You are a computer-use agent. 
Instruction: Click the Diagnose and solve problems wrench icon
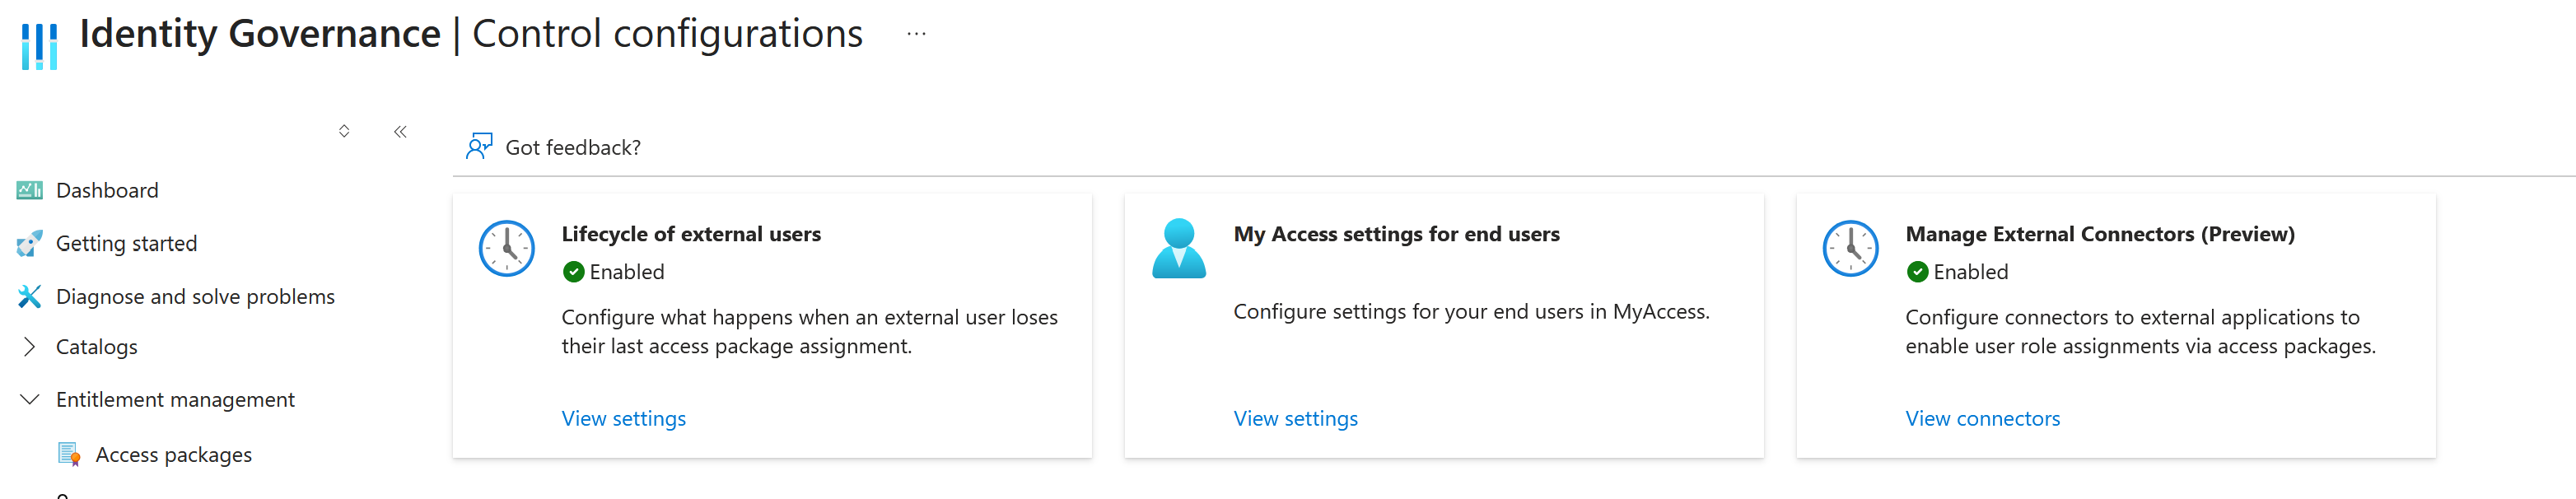(29, 296)
